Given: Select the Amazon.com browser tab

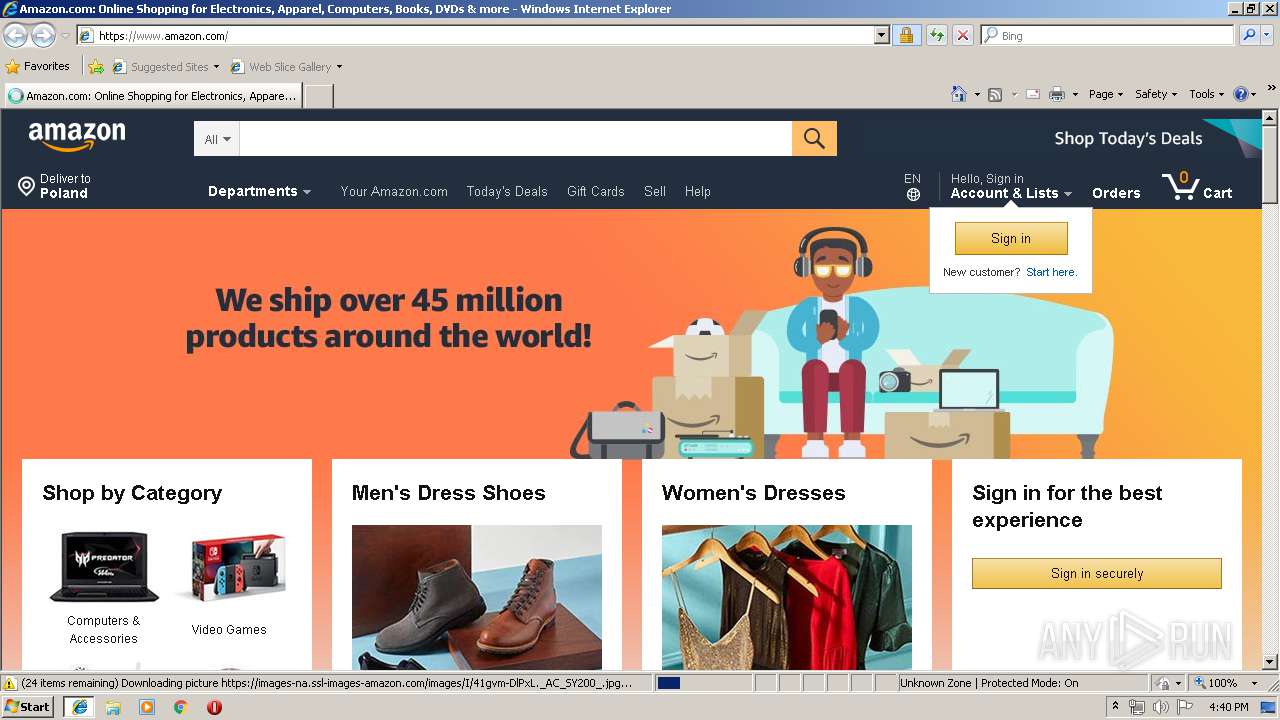Looking at the screenshot, I should point(152,96).
